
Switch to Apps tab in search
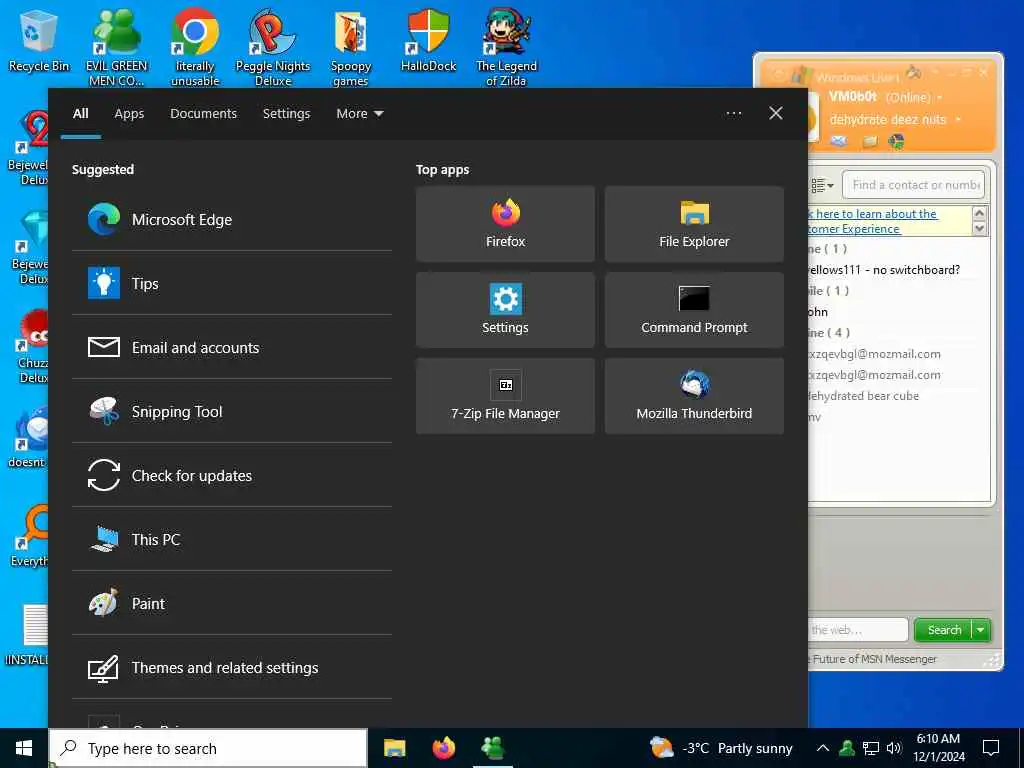[129, 114]
